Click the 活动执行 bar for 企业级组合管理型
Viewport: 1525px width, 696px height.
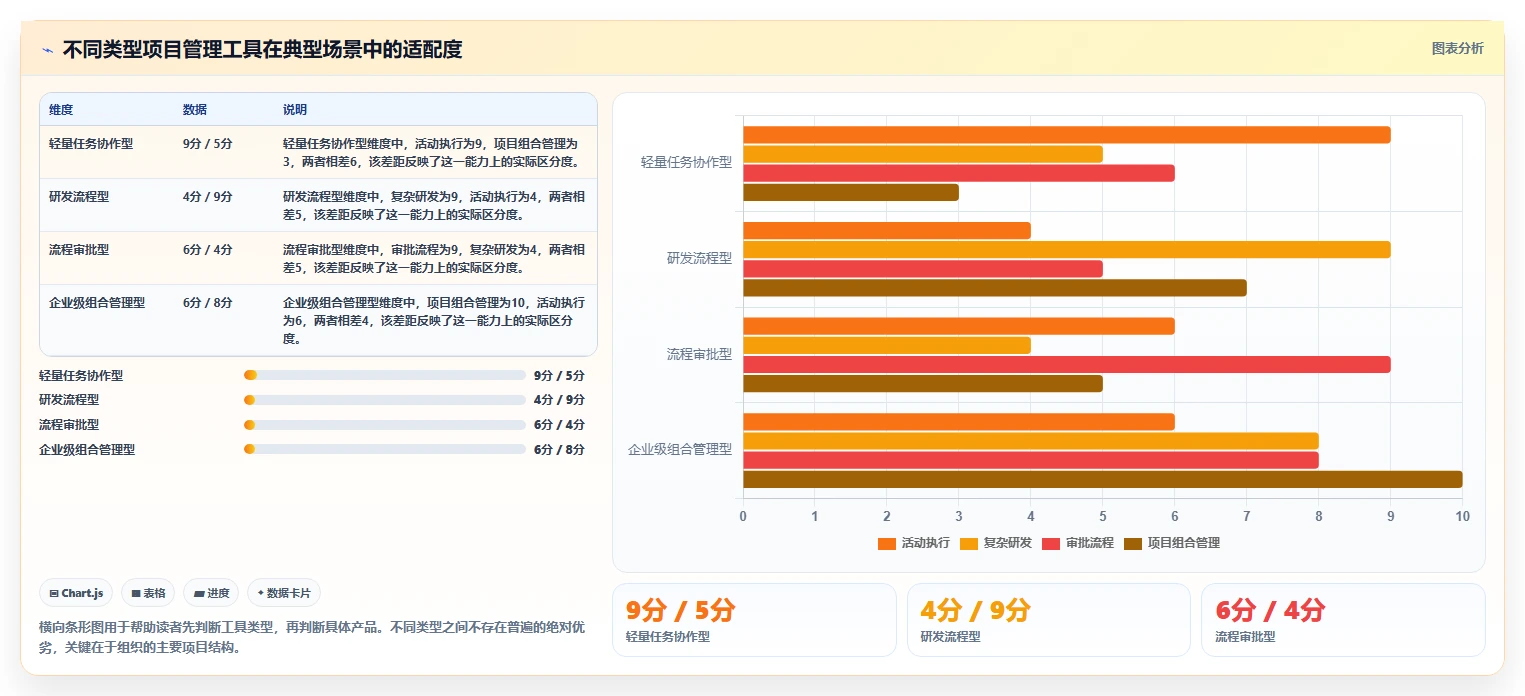[x=959, y=422]
